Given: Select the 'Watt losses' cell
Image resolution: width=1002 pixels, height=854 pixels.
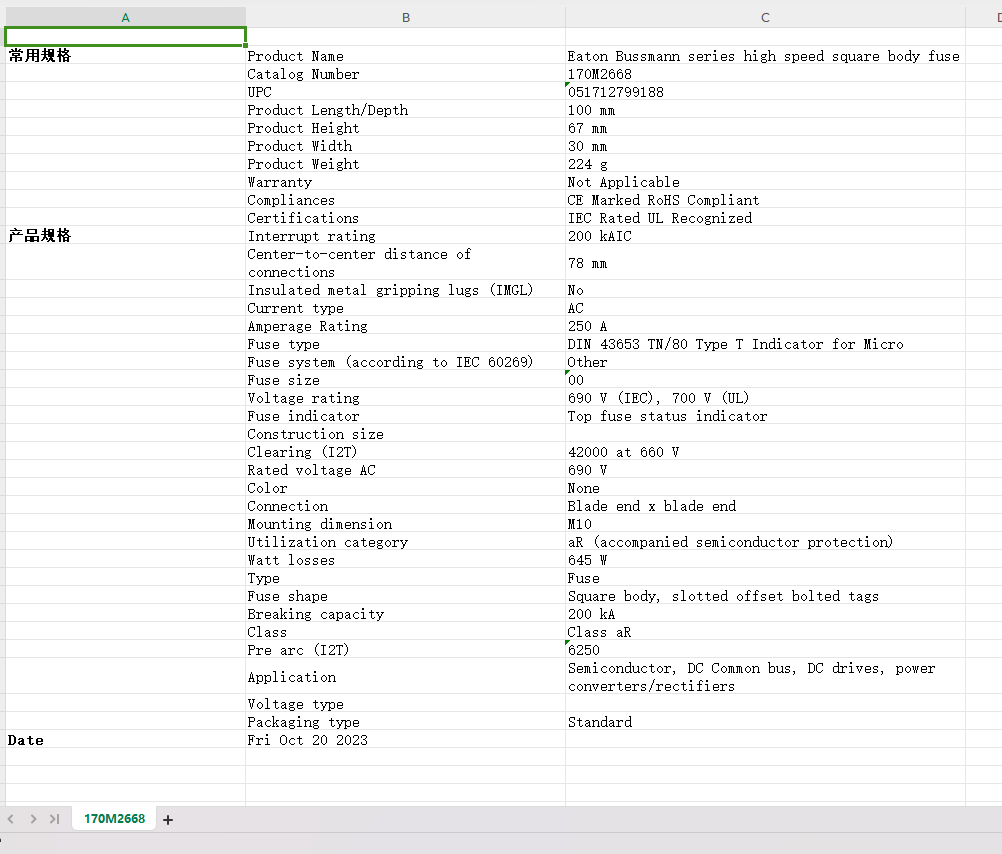Looking at the screenshot, I should click(406, 560).
